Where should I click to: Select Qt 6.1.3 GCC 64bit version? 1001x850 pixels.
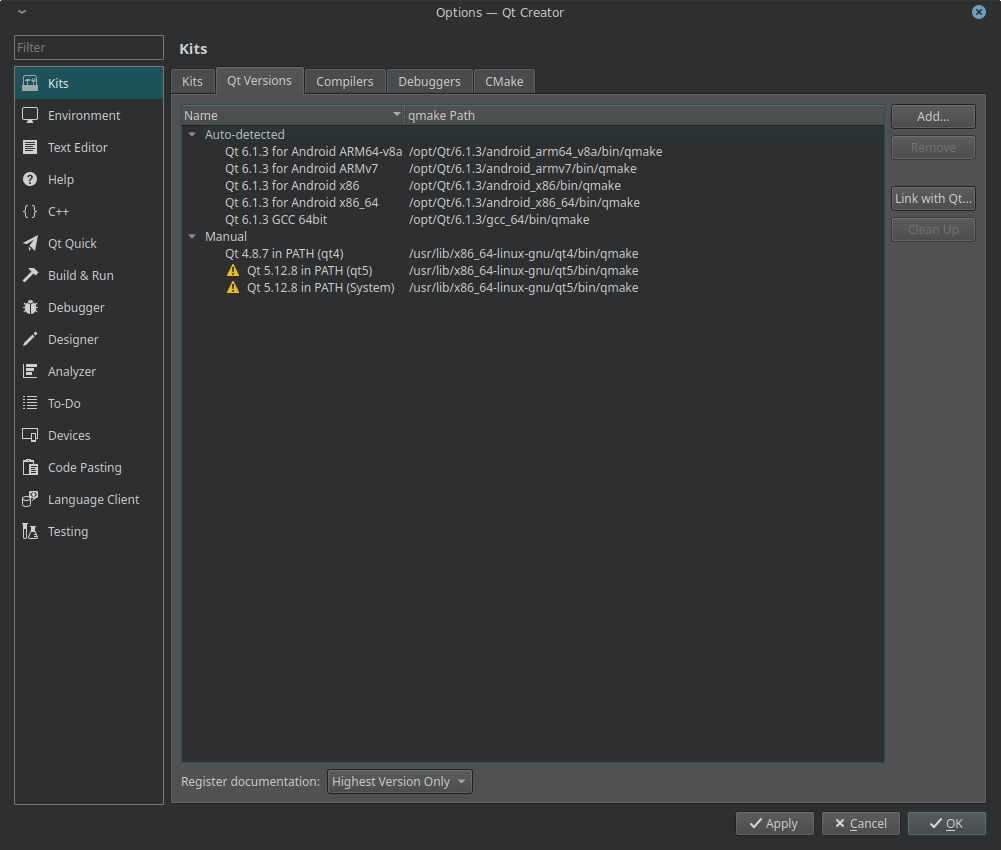coord(276,220)
